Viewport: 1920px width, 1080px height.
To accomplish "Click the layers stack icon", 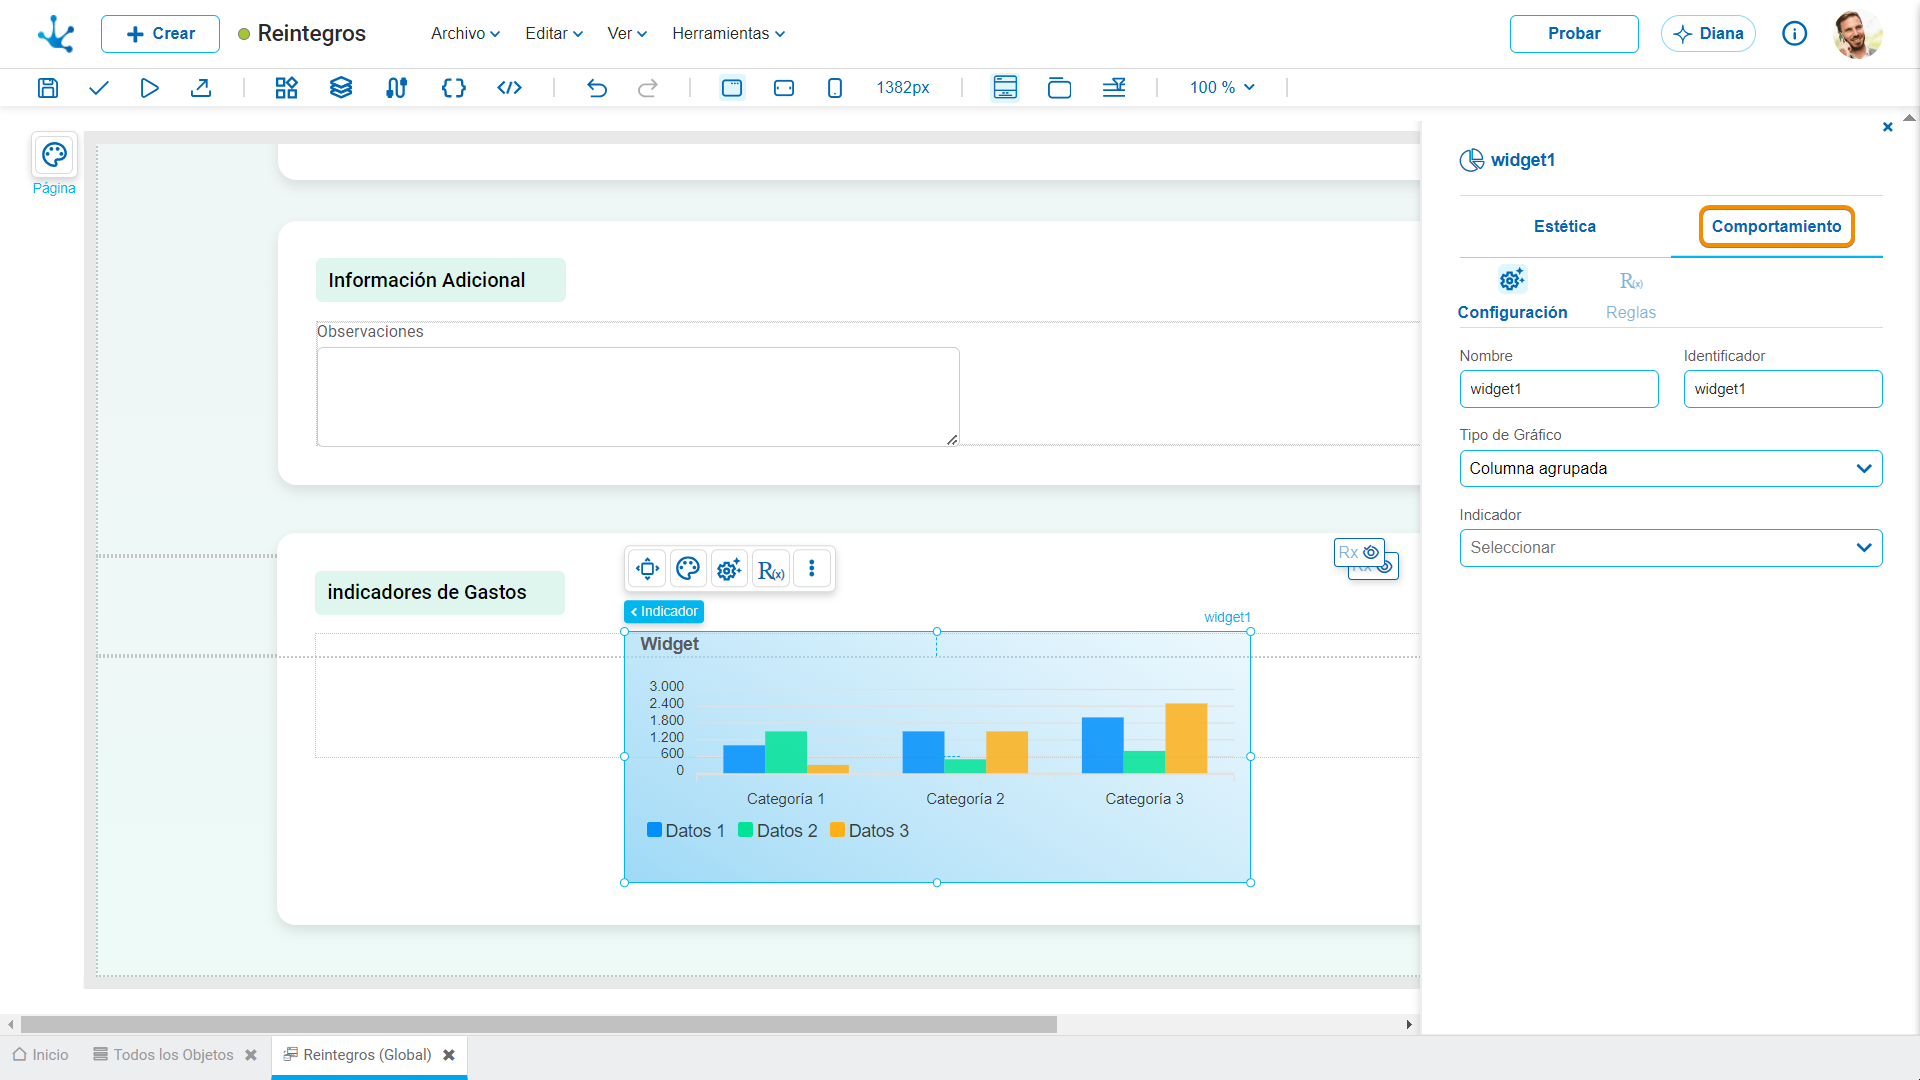I will point(341,88).
